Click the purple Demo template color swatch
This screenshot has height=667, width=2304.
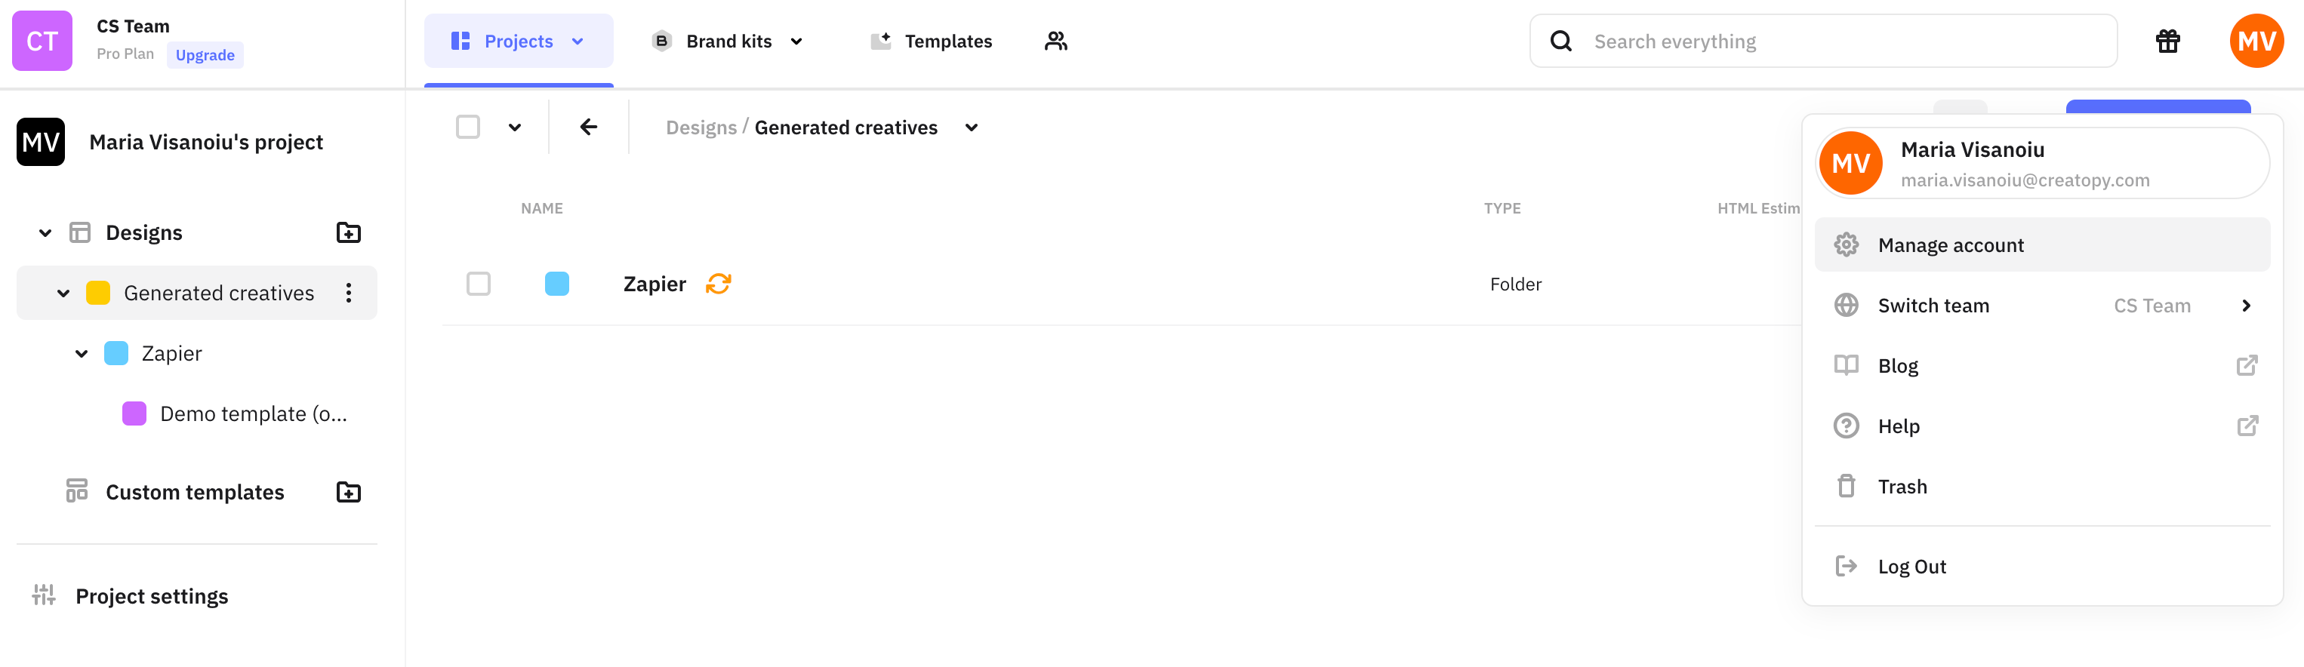134,414
